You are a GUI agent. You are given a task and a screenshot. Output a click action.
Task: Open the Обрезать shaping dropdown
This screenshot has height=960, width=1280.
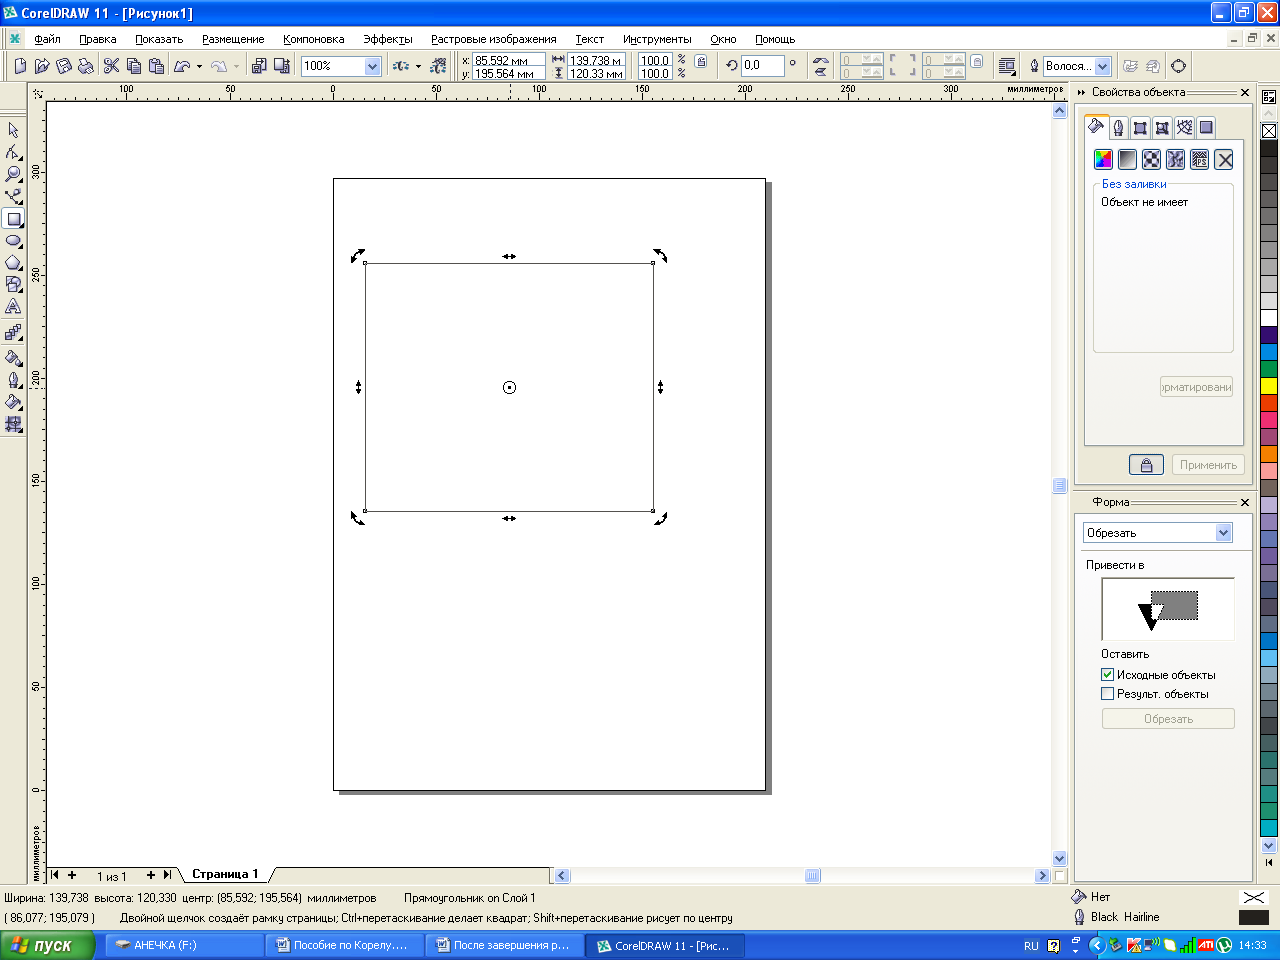pyautogui.click(x=1223, y=533)
